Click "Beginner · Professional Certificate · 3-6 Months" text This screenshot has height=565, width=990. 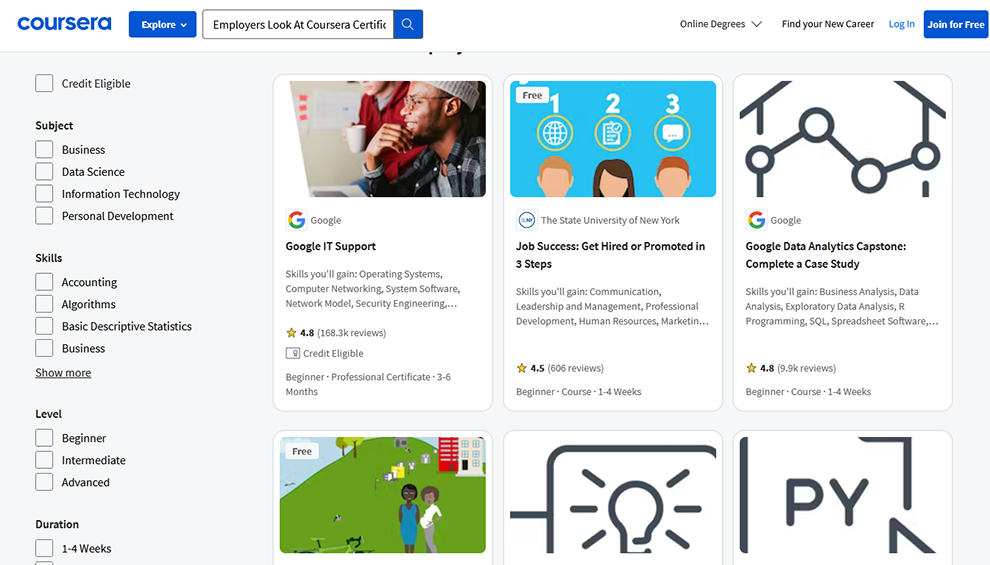pyautogui.click(x=368, y=384)
